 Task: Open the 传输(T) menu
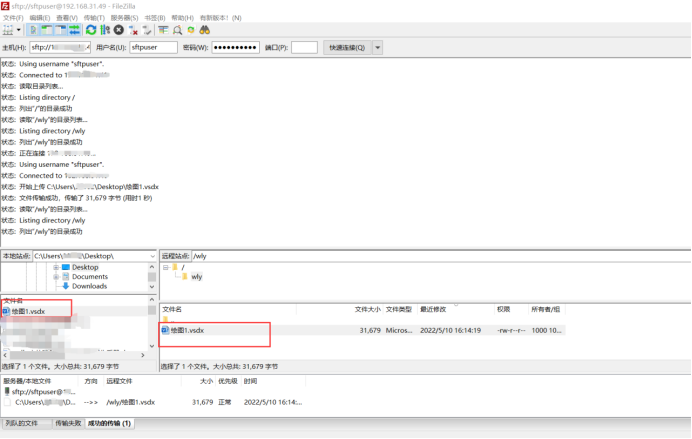click(94, 18)
